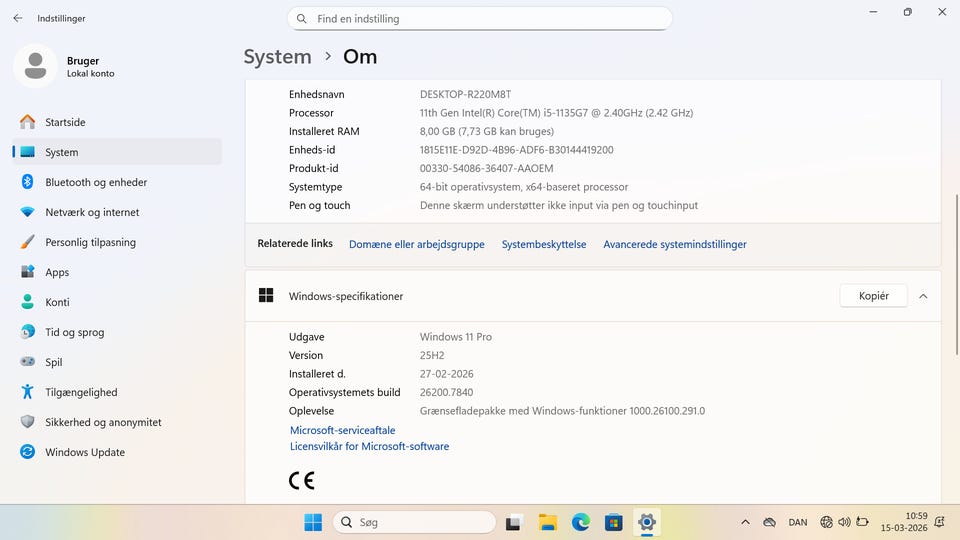Image resolution: width=960 pixels, height=540 pixels.
Task: Open File Explorer from the taskbar
Action: point(547,522)
